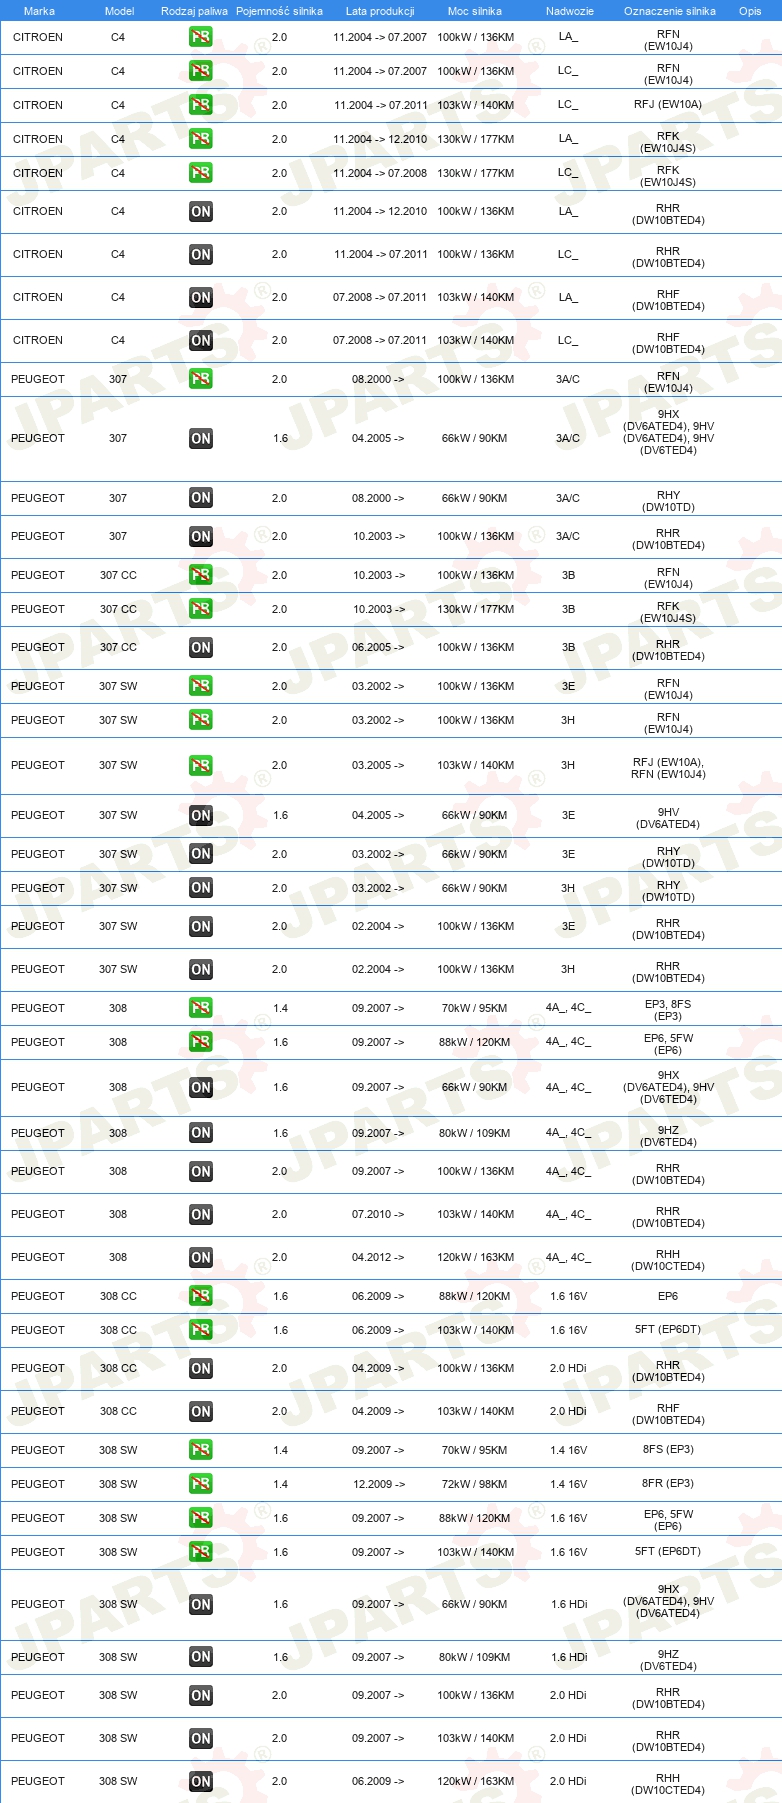The height and width of the screenshot is (1803, 782).
Task: Click PB icon for 308 SW 8FS (EP3)
Action: [x=201, y=1450]
